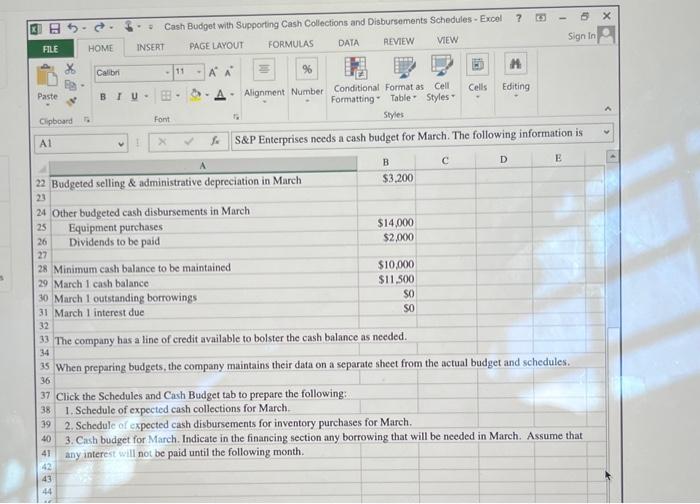The height and width of the screenshot is (504, 700).
Task: Select cell 'Minimum cash balance to be maintained'
Action: point(205,268)
